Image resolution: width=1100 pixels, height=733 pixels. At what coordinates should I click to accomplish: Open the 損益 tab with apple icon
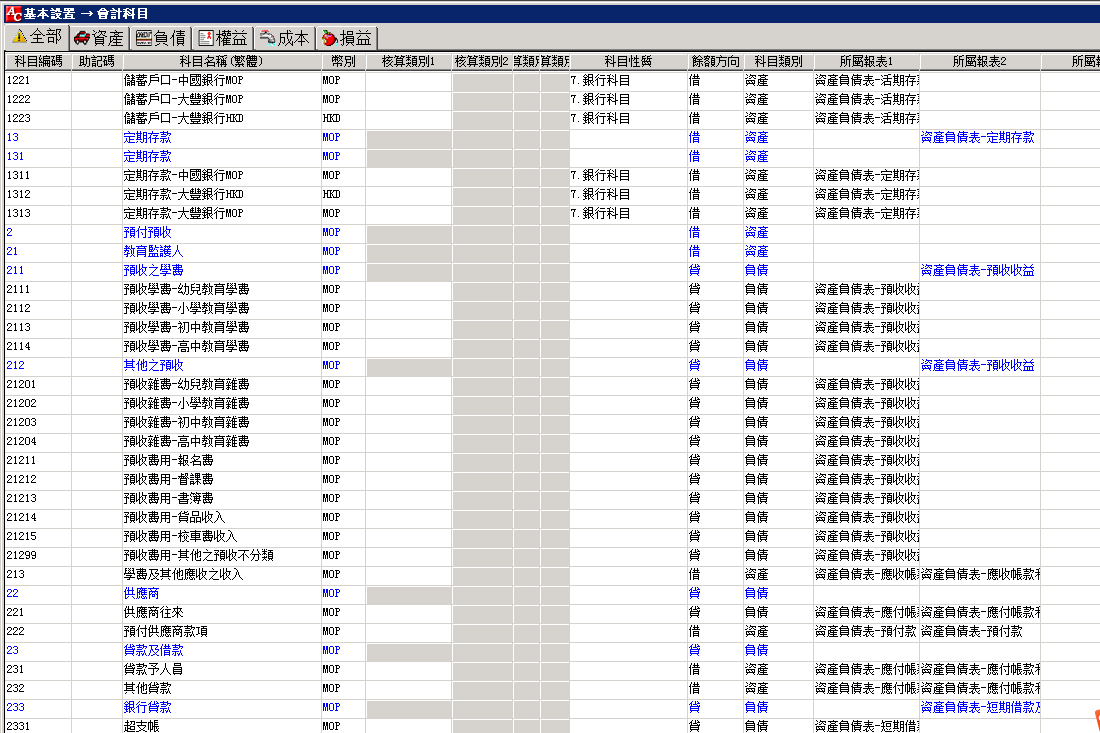pos(346,38)
